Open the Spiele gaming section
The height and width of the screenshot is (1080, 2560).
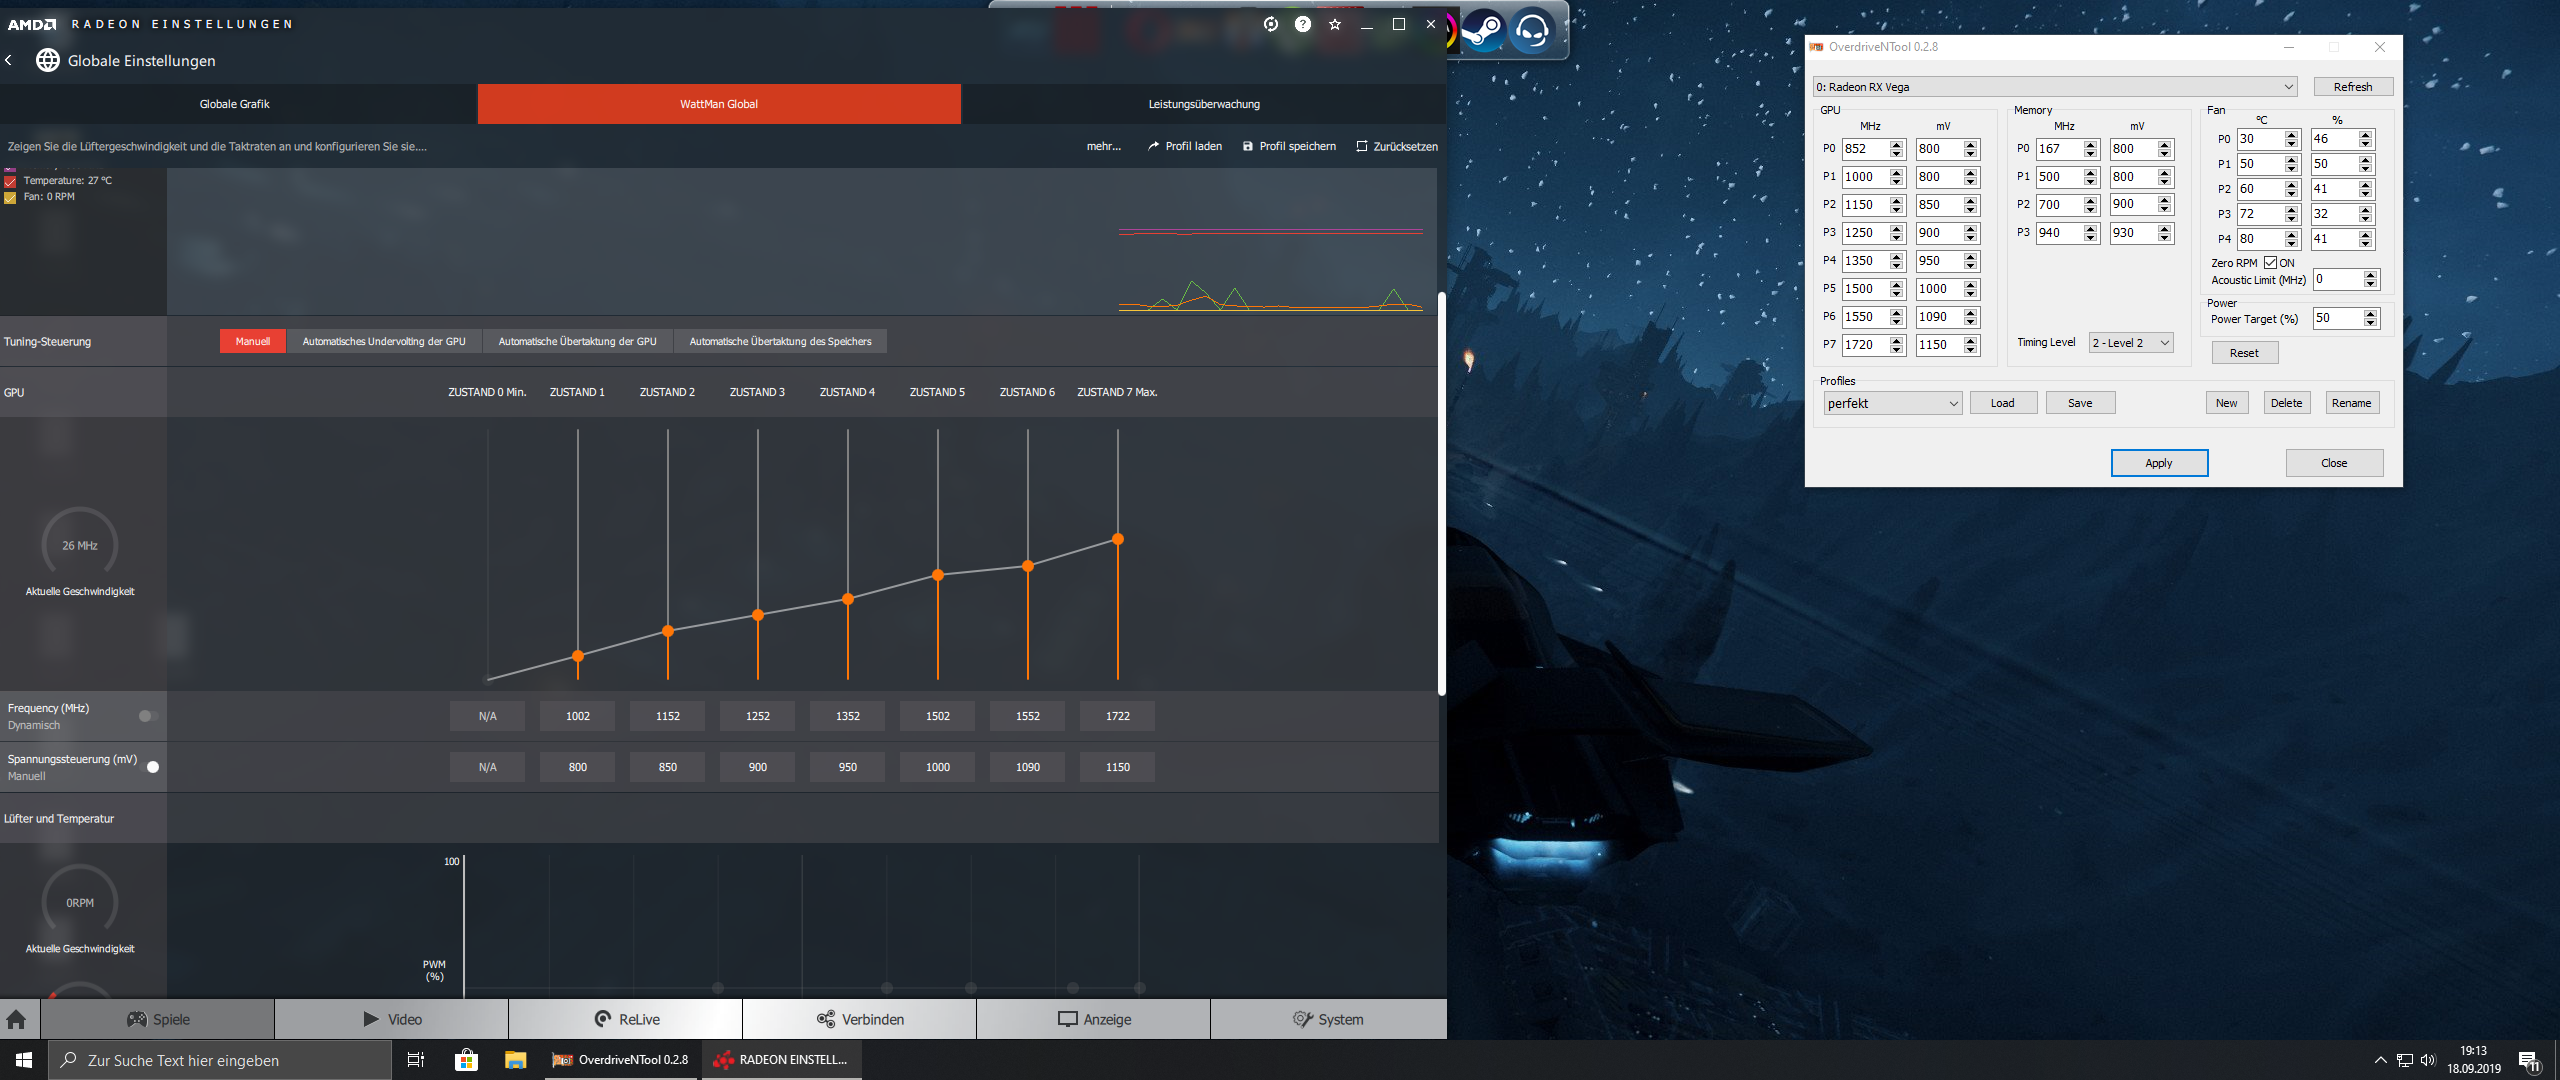158,1019
